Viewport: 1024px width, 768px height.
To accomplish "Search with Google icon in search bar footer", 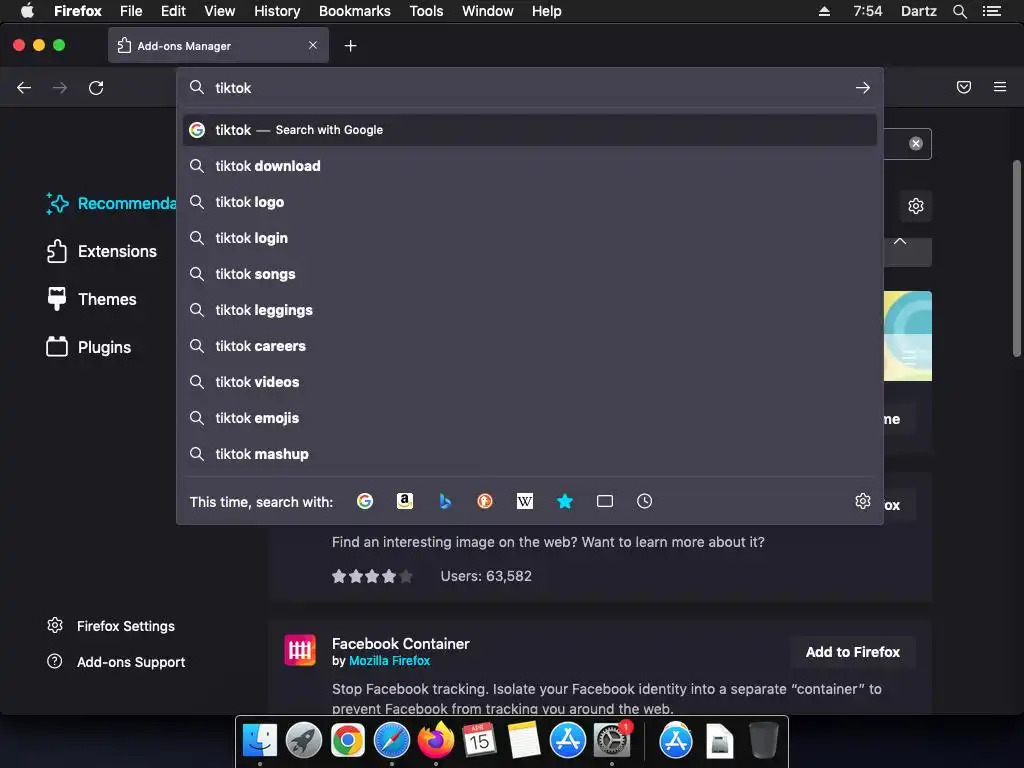I will (x=365, y=501).
